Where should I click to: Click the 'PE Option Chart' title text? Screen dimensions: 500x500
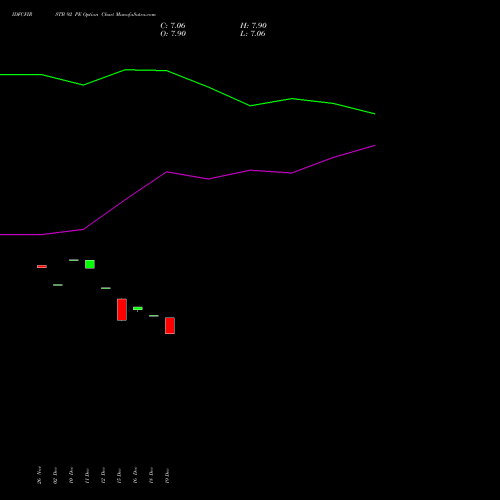point(94,14)
